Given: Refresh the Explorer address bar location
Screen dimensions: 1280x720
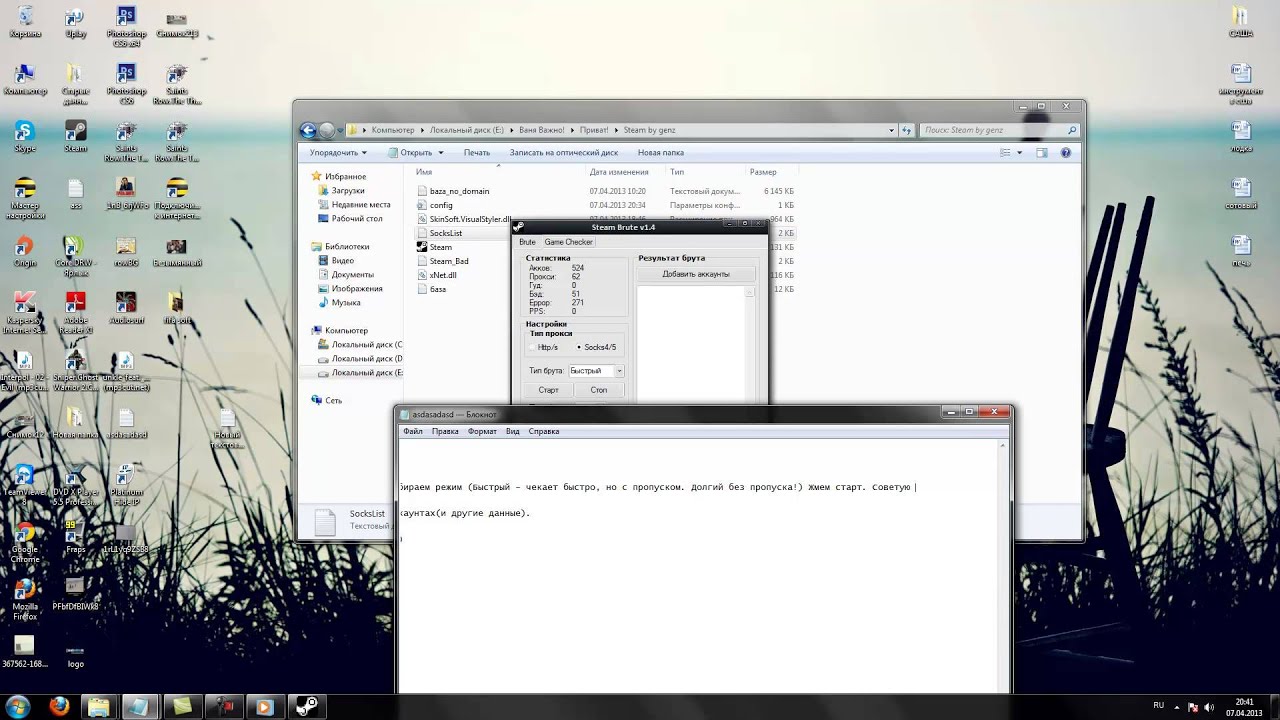Looking at the screenshot, I should point(906,130).
